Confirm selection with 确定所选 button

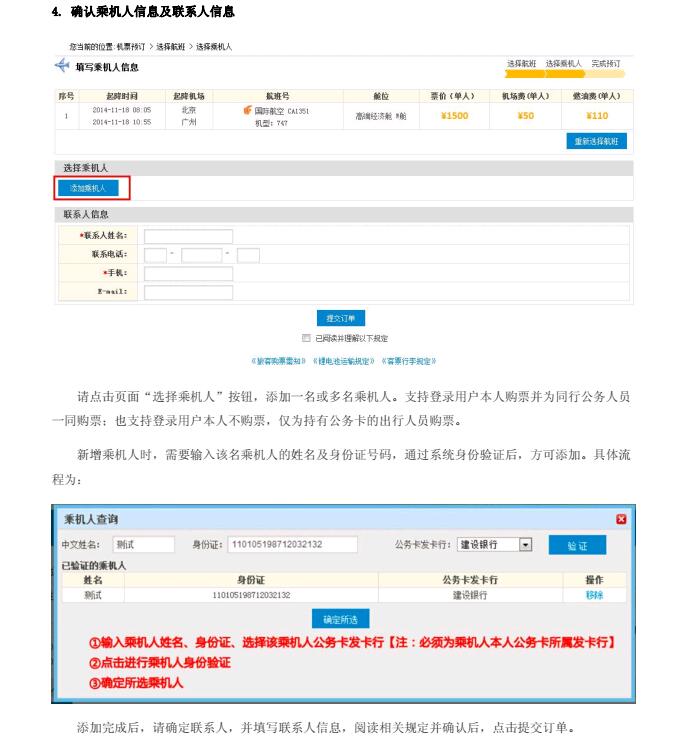coord(341,618)
